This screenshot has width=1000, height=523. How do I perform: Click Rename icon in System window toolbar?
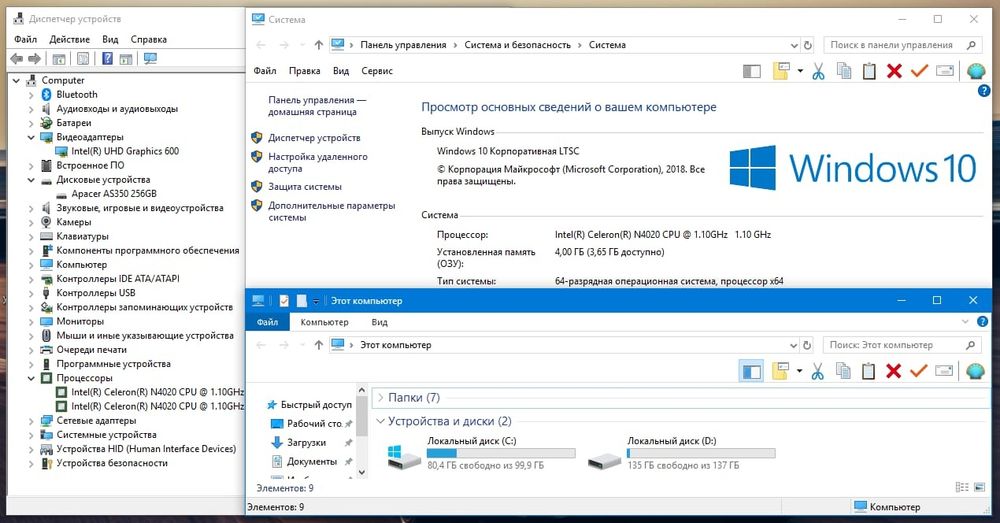click(945, 71)
